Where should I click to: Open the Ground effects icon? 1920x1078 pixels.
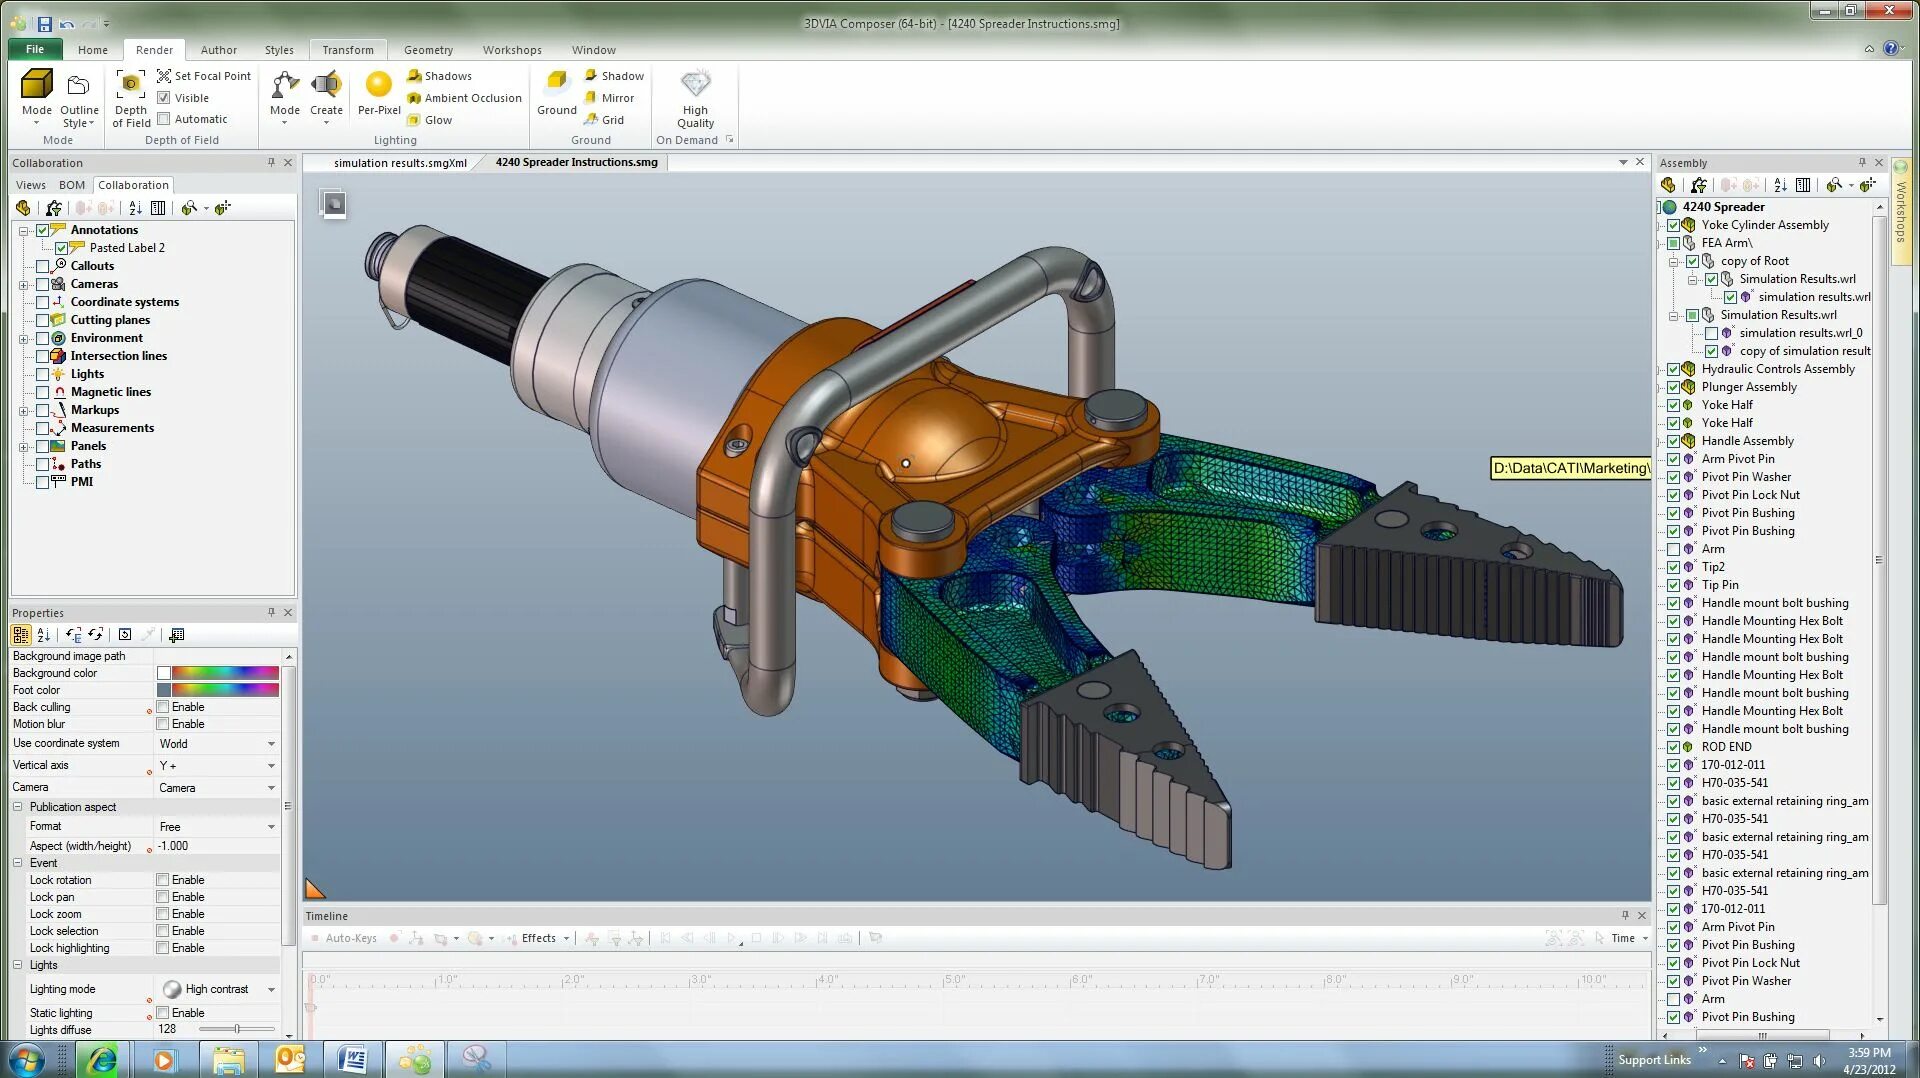point(557,84)
